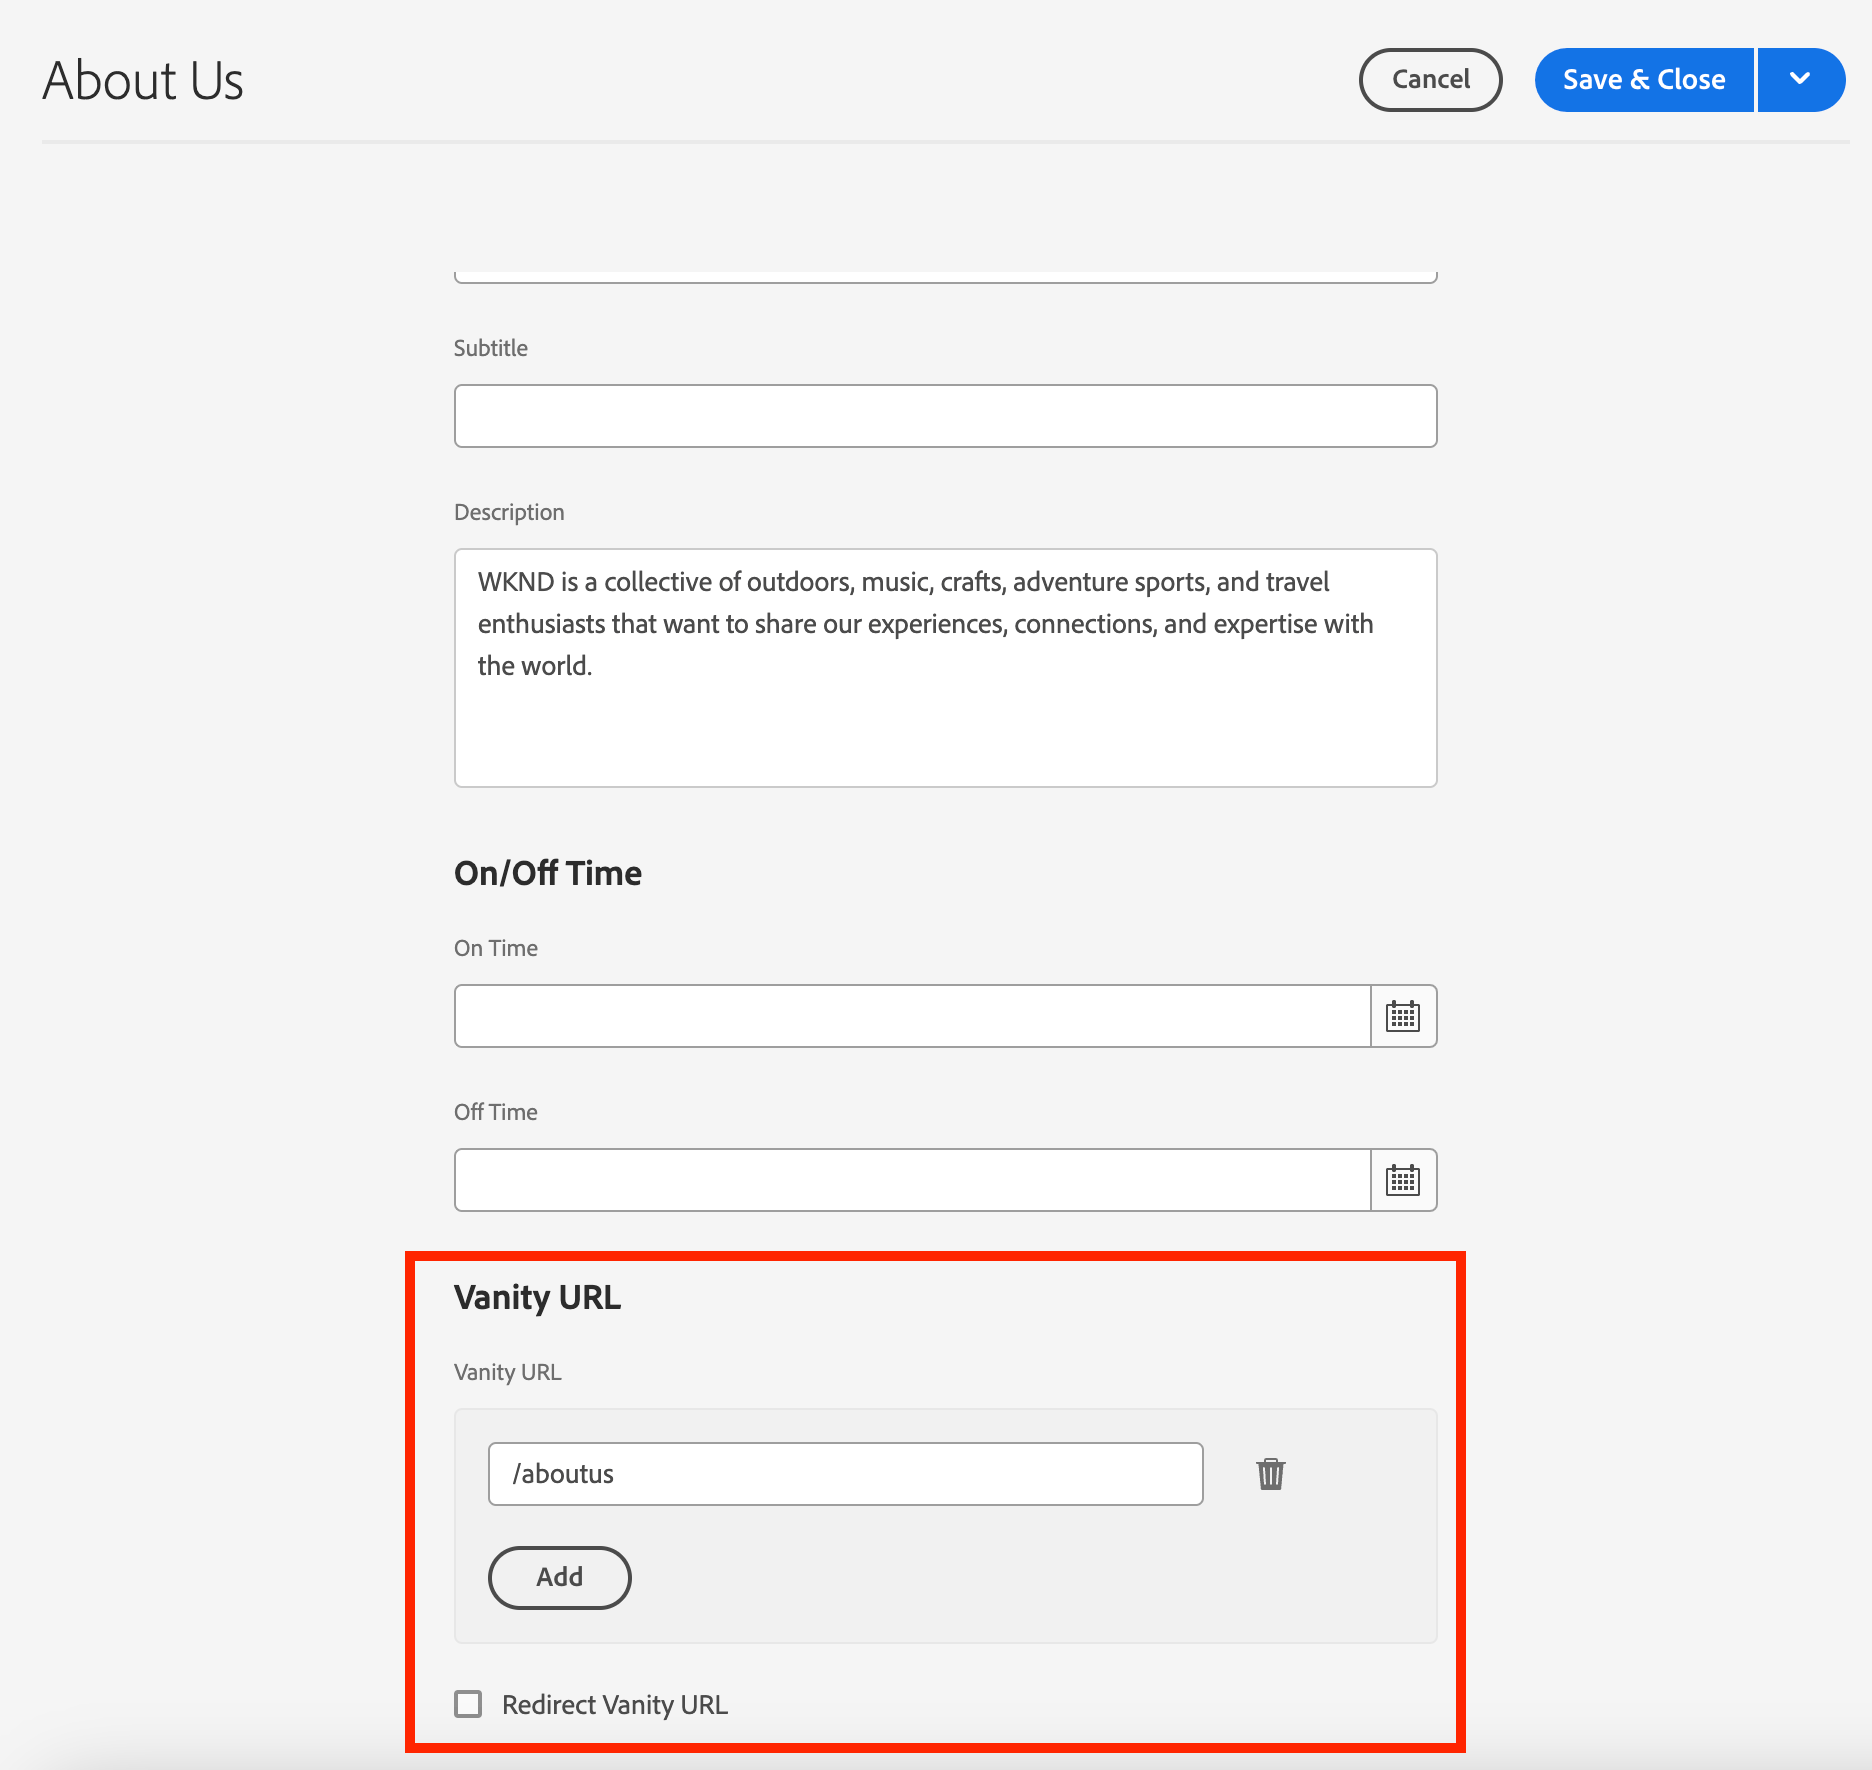The image size is (1872, 1770).
Task: Open the Off Time calendar picker
Action: point(1402,1179)
